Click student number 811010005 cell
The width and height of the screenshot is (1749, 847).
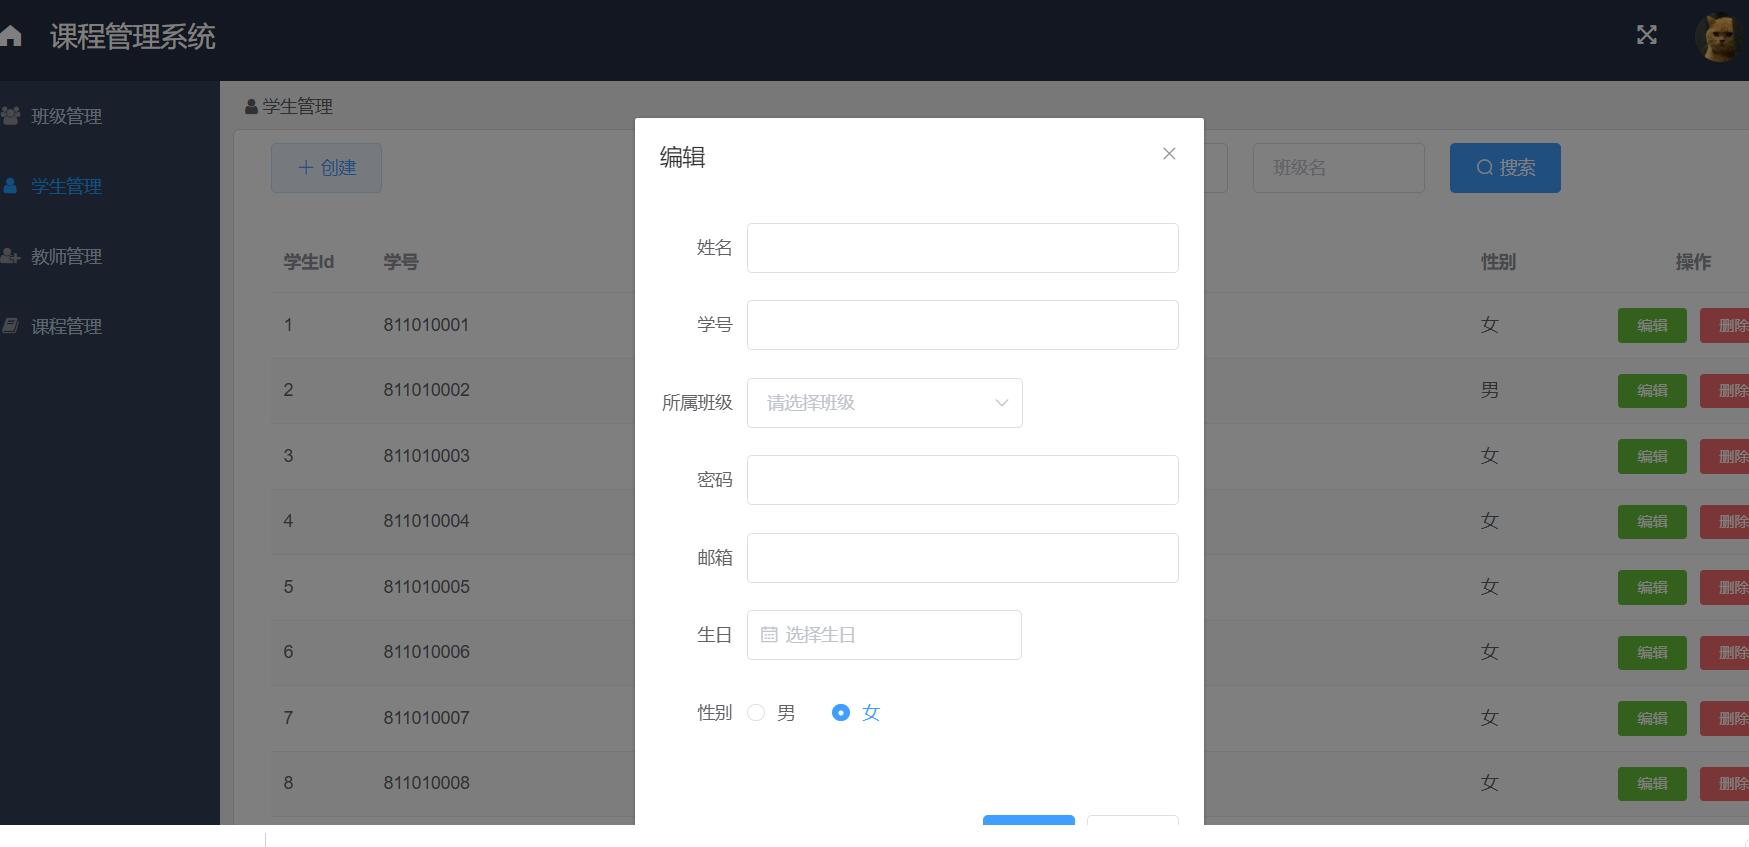426,587
